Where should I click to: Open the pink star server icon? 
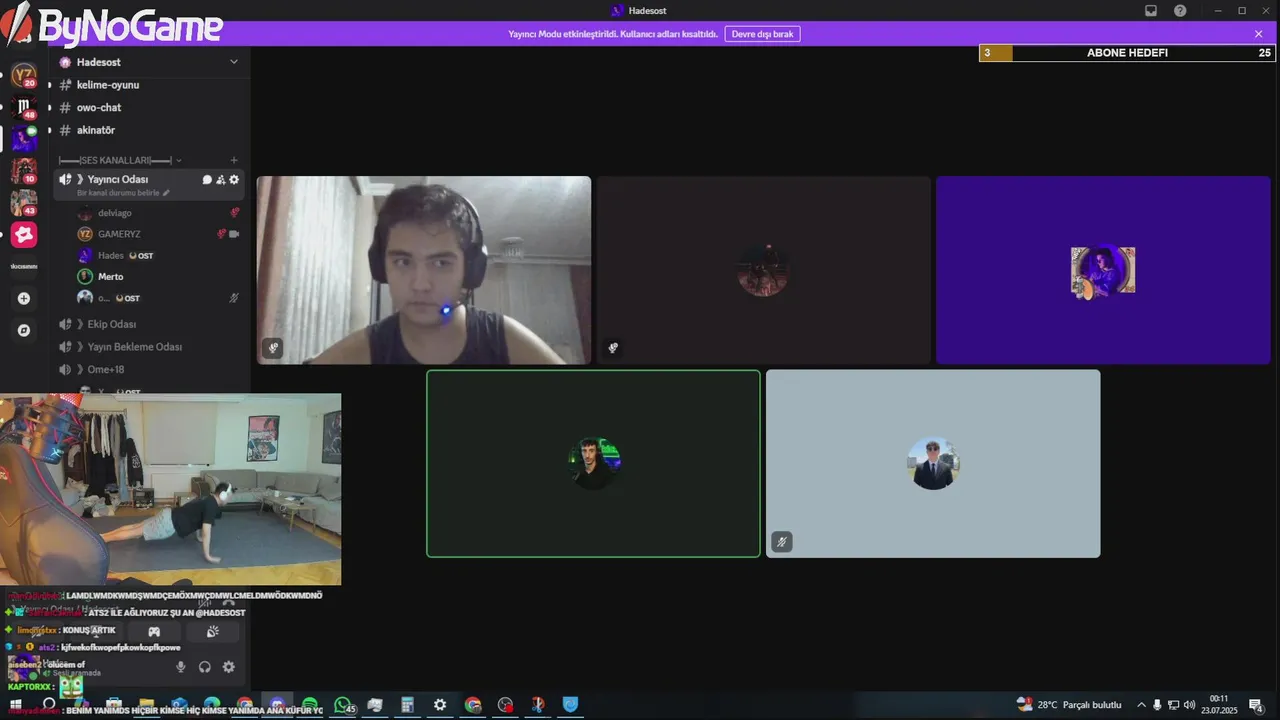(x=24, y=235)
